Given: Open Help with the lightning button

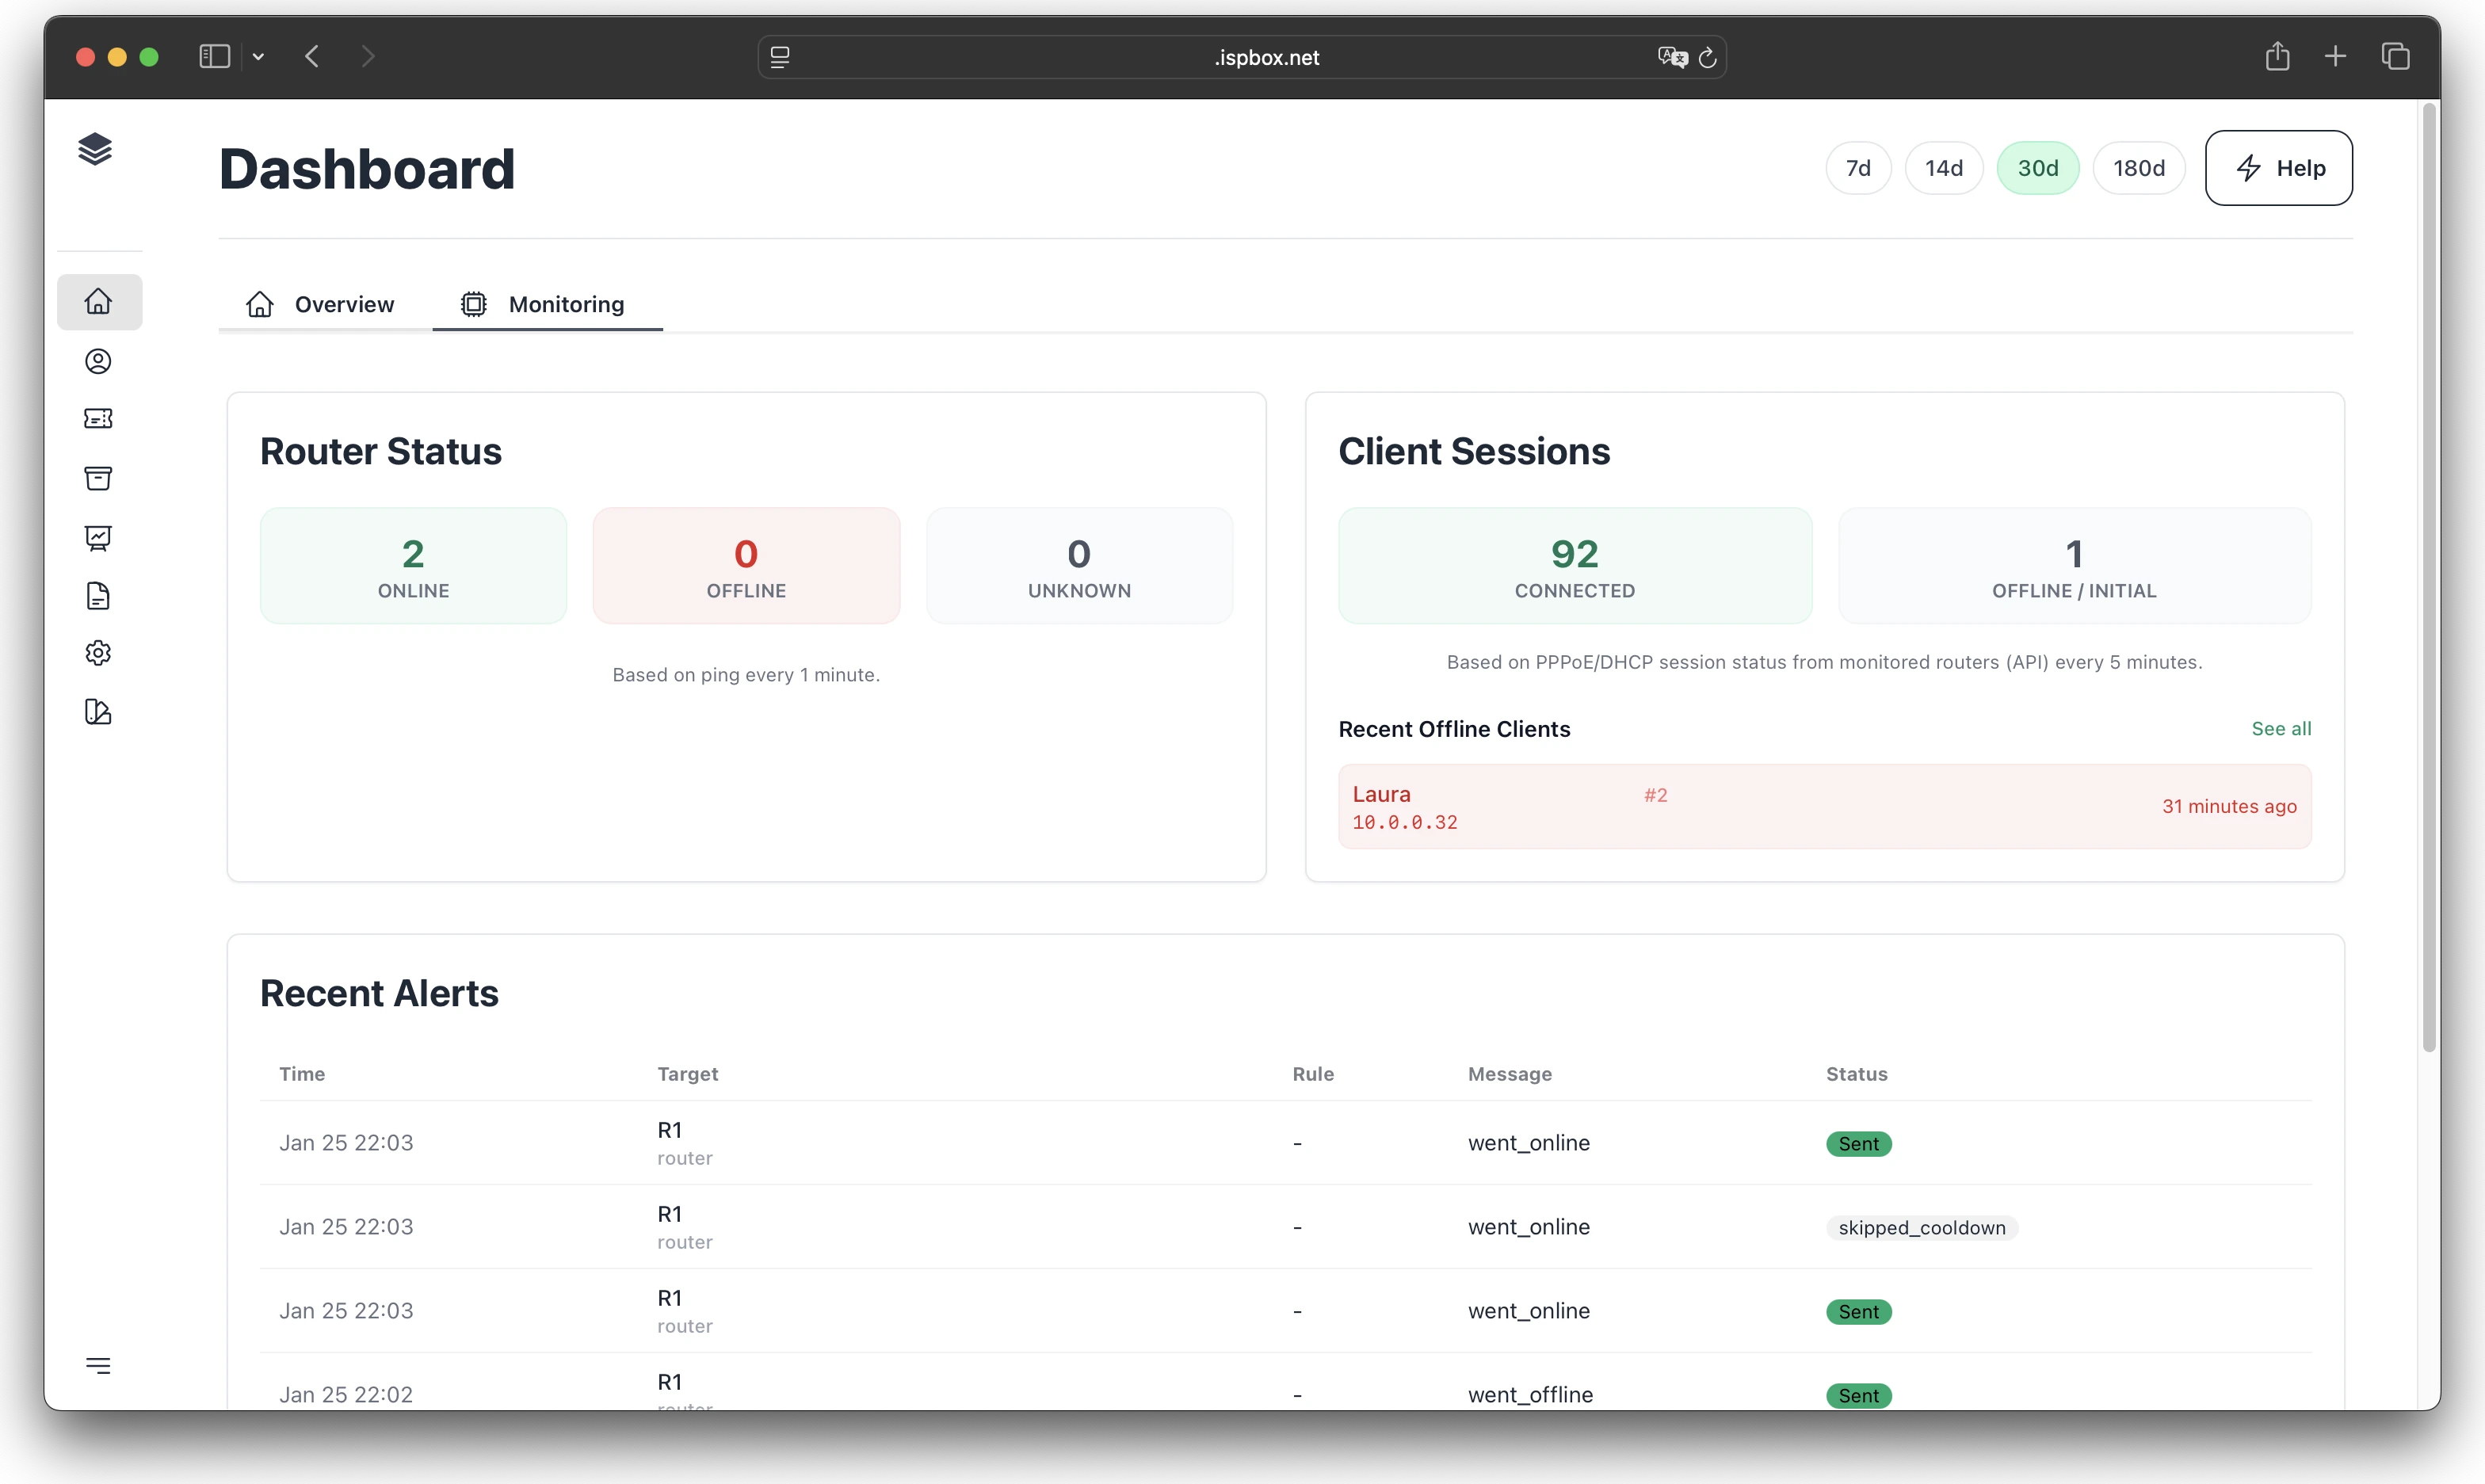Looking at the screenshot, I should (2278, 167).
